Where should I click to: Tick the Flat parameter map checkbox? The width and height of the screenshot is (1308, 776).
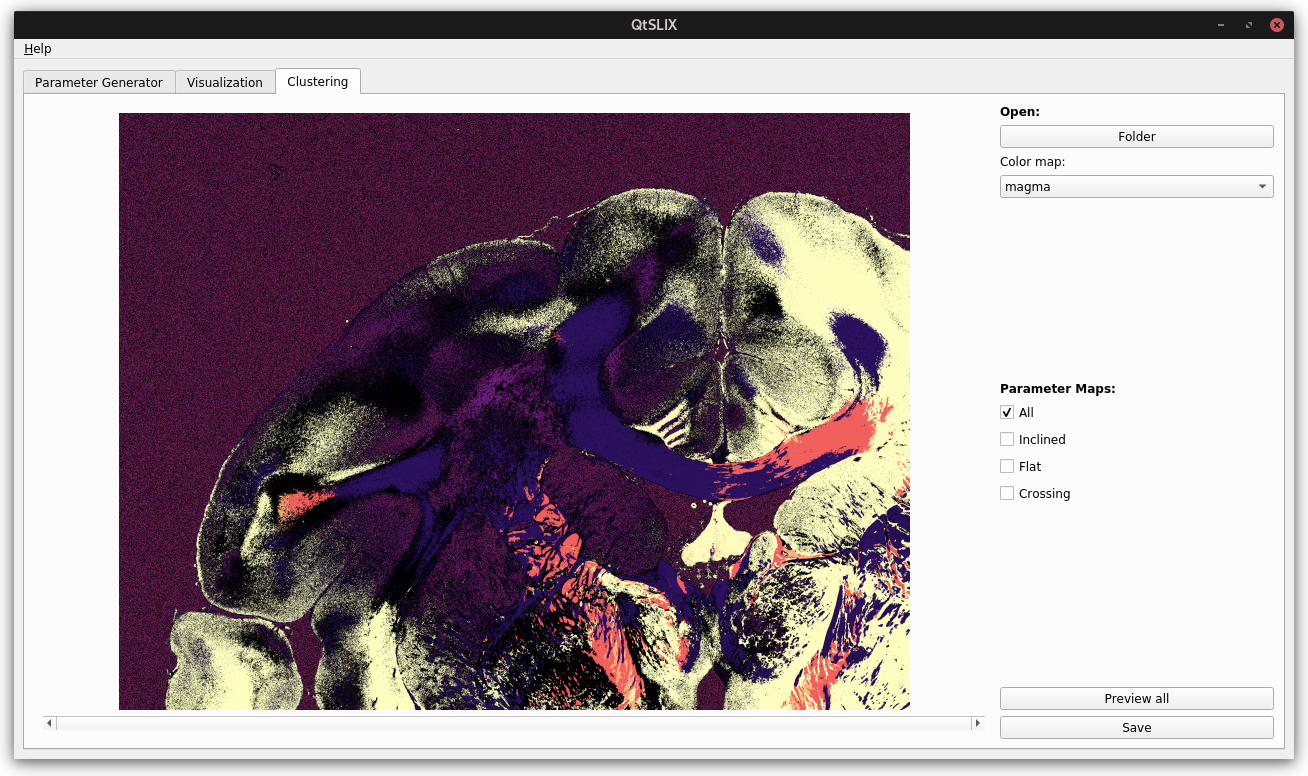point(1007,466)
